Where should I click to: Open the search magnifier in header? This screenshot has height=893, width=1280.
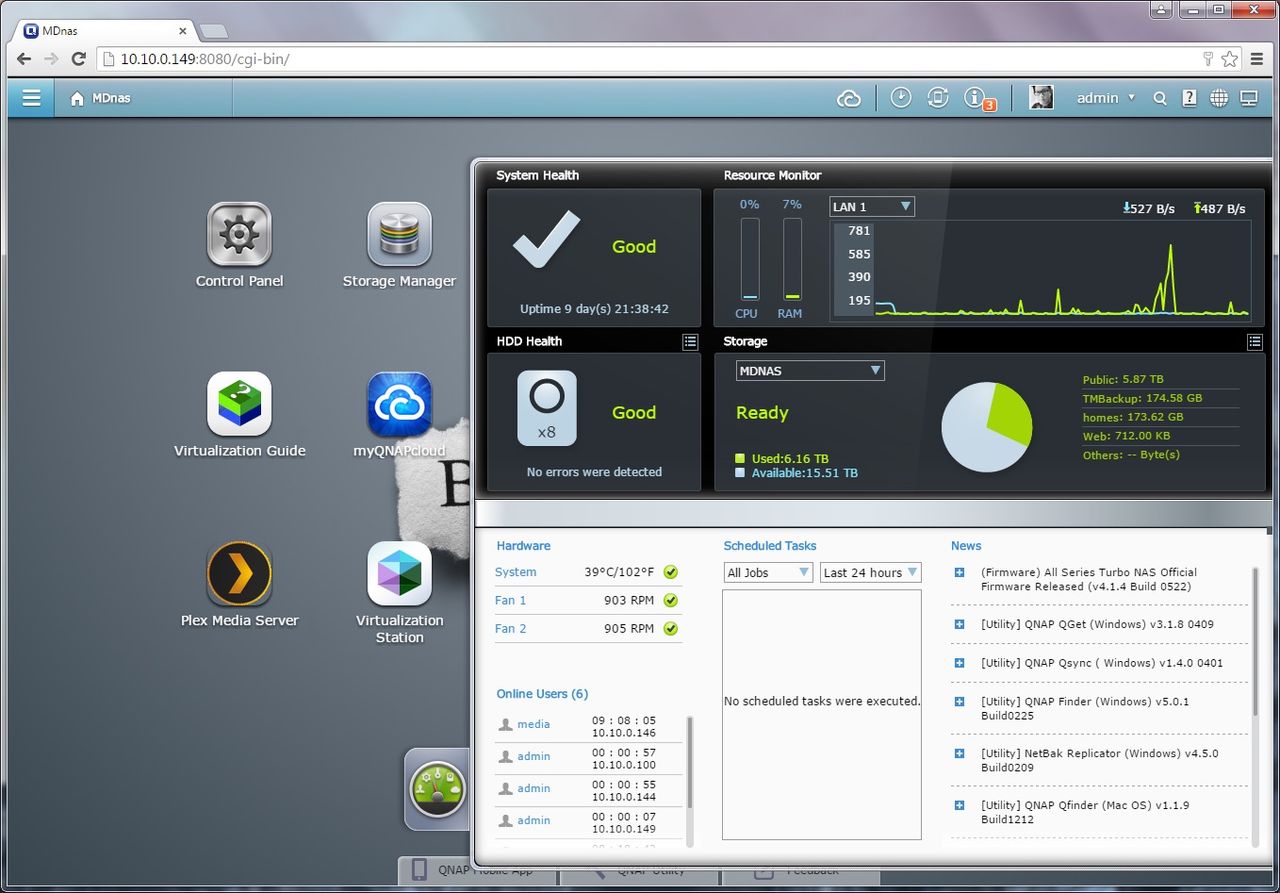coord(1160,98)
